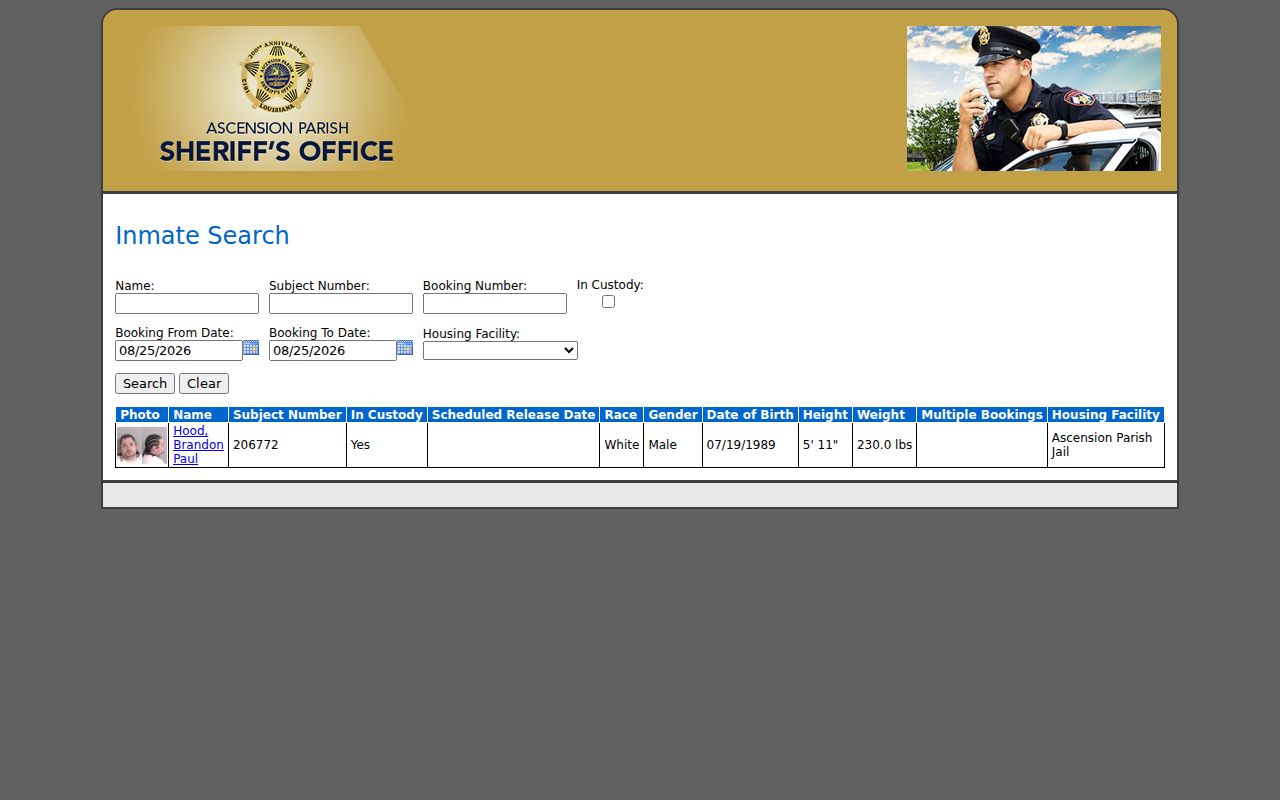1280x800 pixels.
Task: Sort by the Date of Birth header
Action: point(750,415)
